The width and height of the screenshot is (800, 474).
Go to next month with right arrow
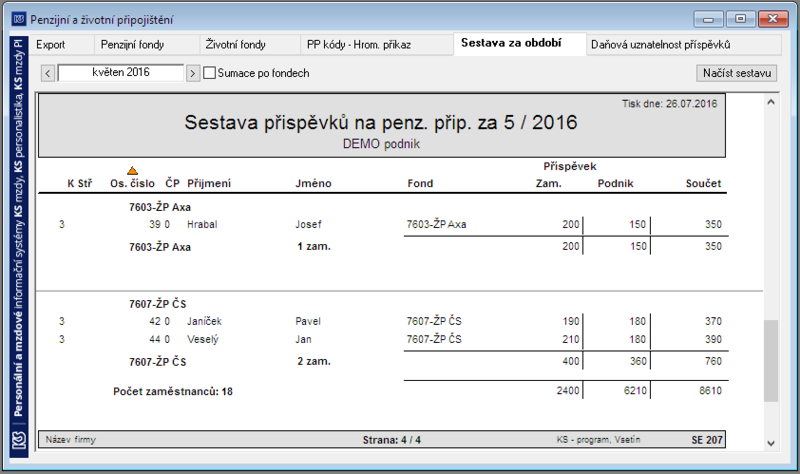[192, 73]
